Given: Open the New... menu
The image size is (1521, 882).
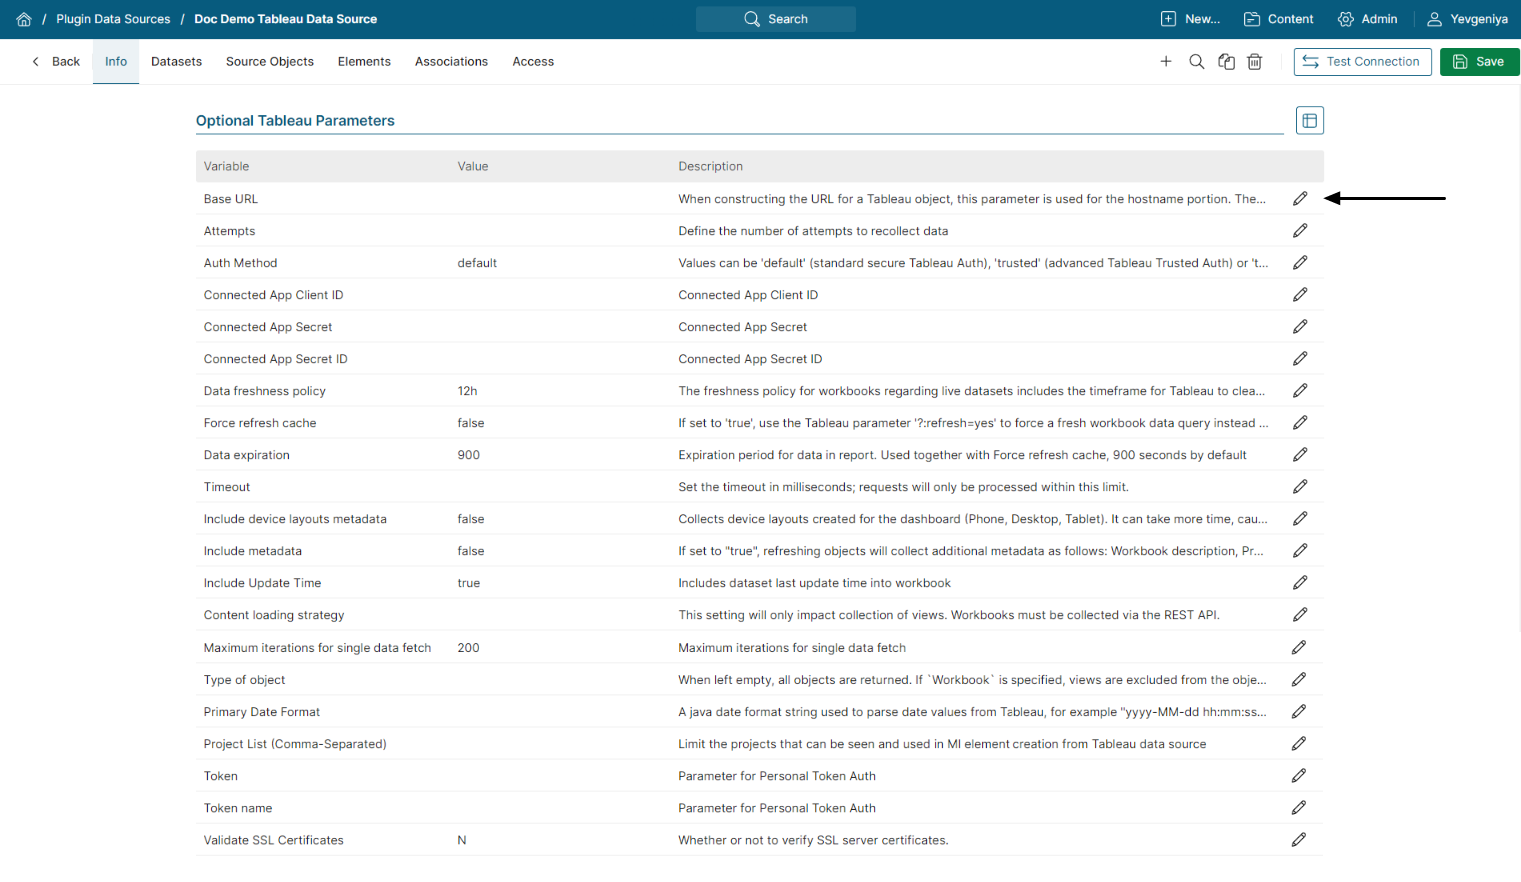Looking at the screenshot, I should tap(1190, 19).
